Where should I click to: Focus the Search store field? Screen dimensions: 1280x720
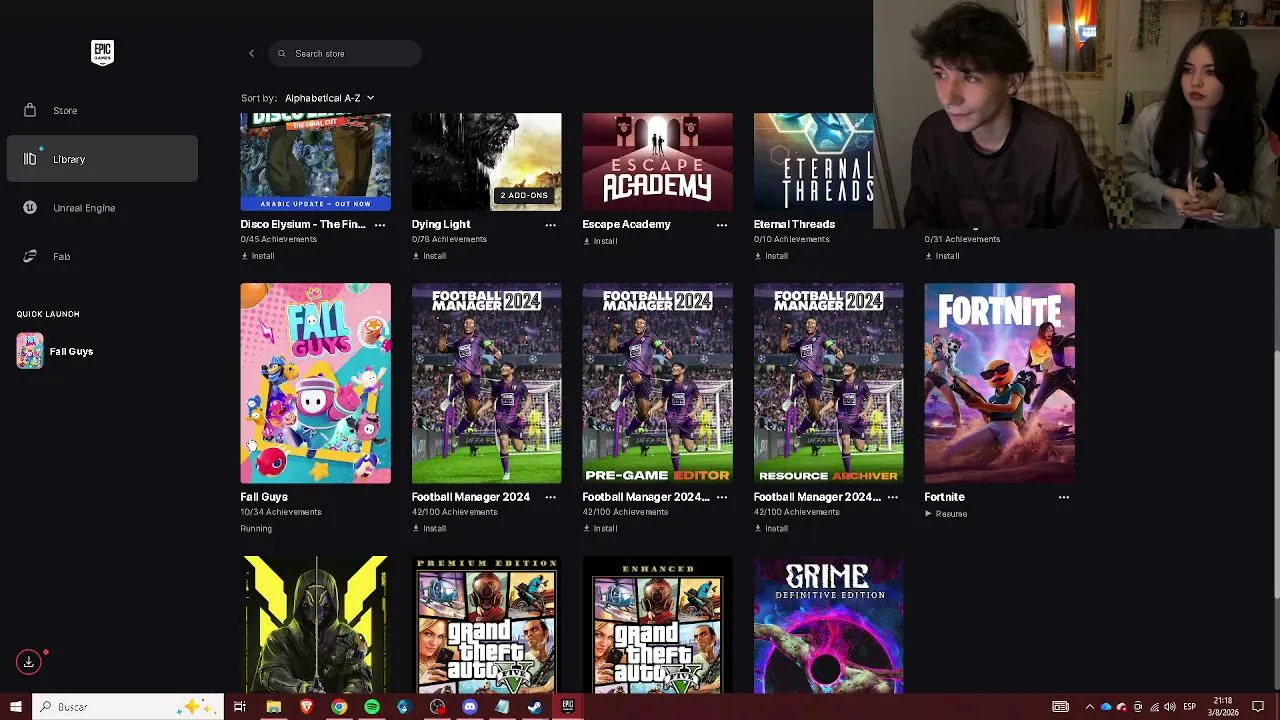(345, 53)
